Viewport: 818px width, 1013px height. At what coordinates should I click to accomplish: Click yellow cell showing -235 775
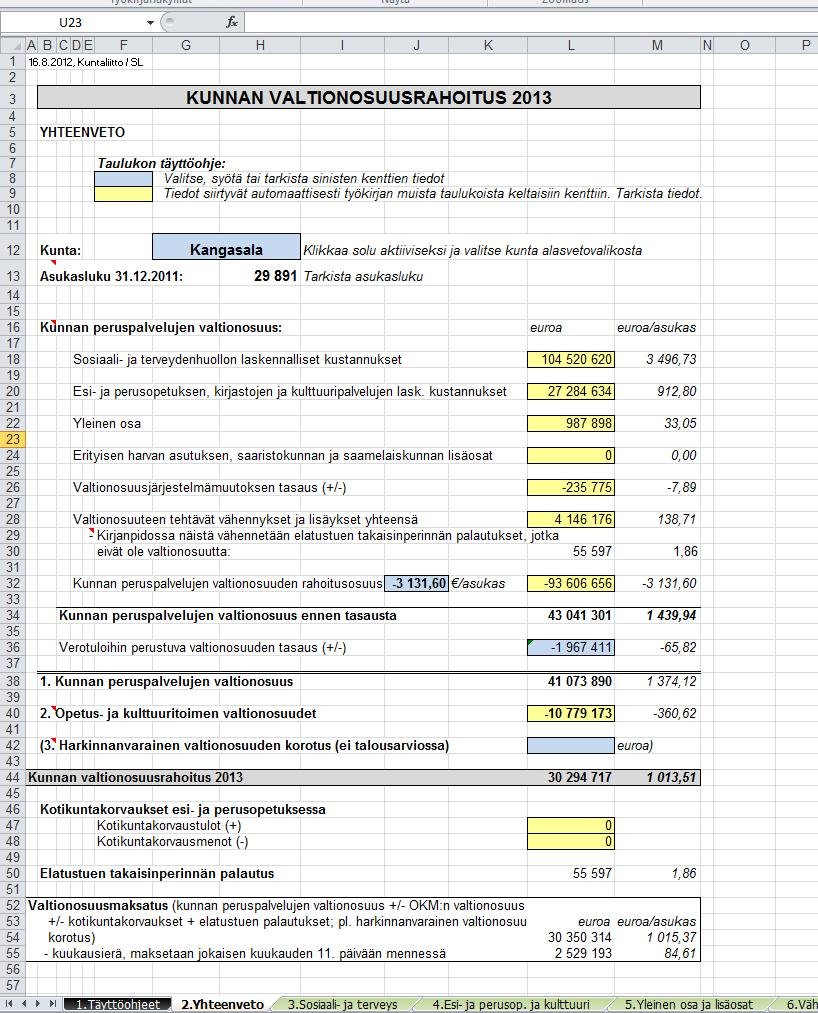coord(571,487)
